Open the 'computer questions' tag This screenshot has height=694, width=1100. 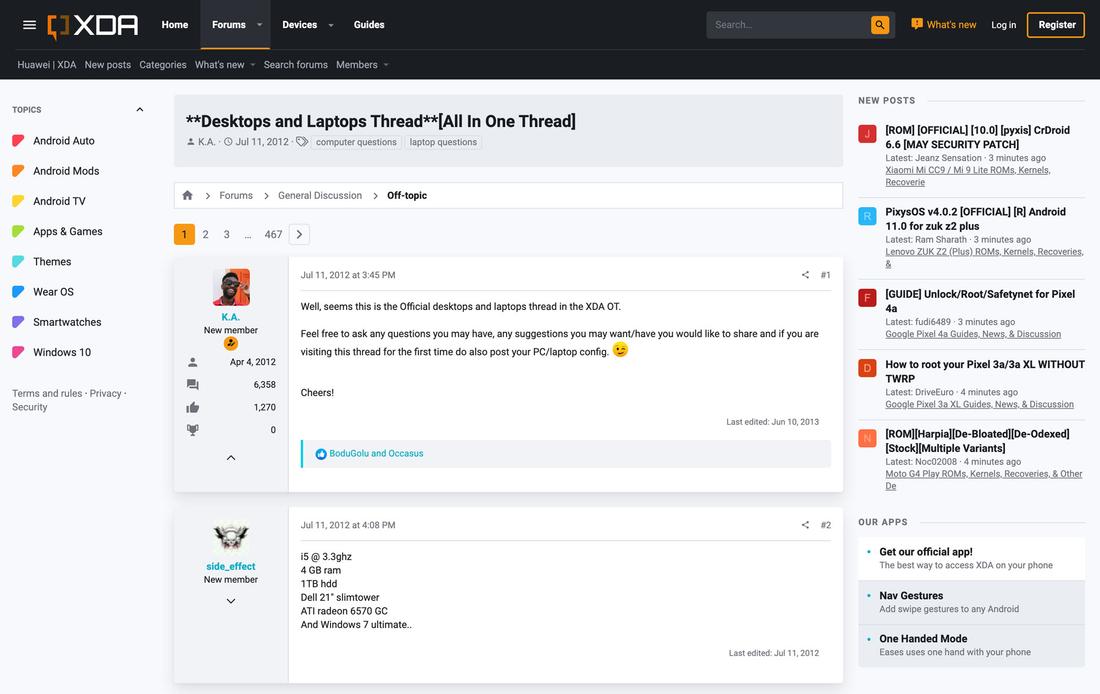[356, 142]
